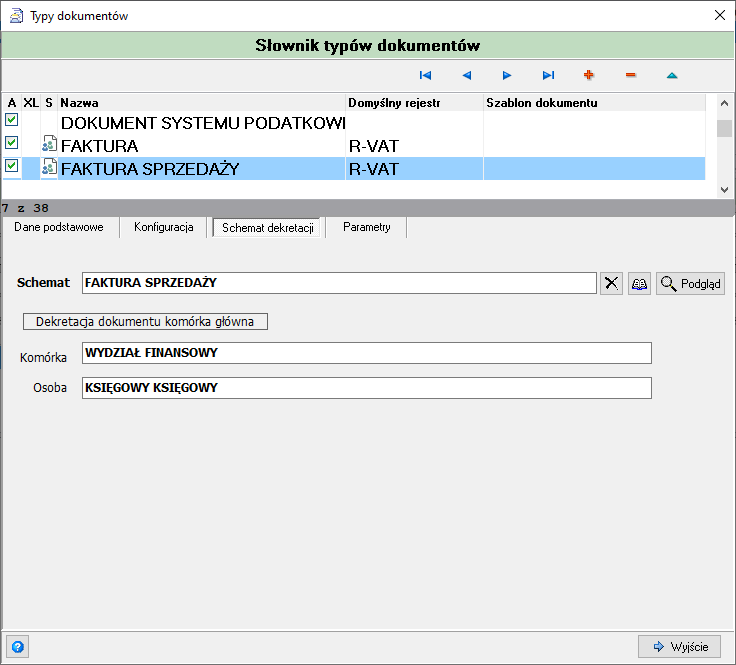Click the Komórka field WYDZIAŁ FINANSOWY

click(x=367, y=353)
